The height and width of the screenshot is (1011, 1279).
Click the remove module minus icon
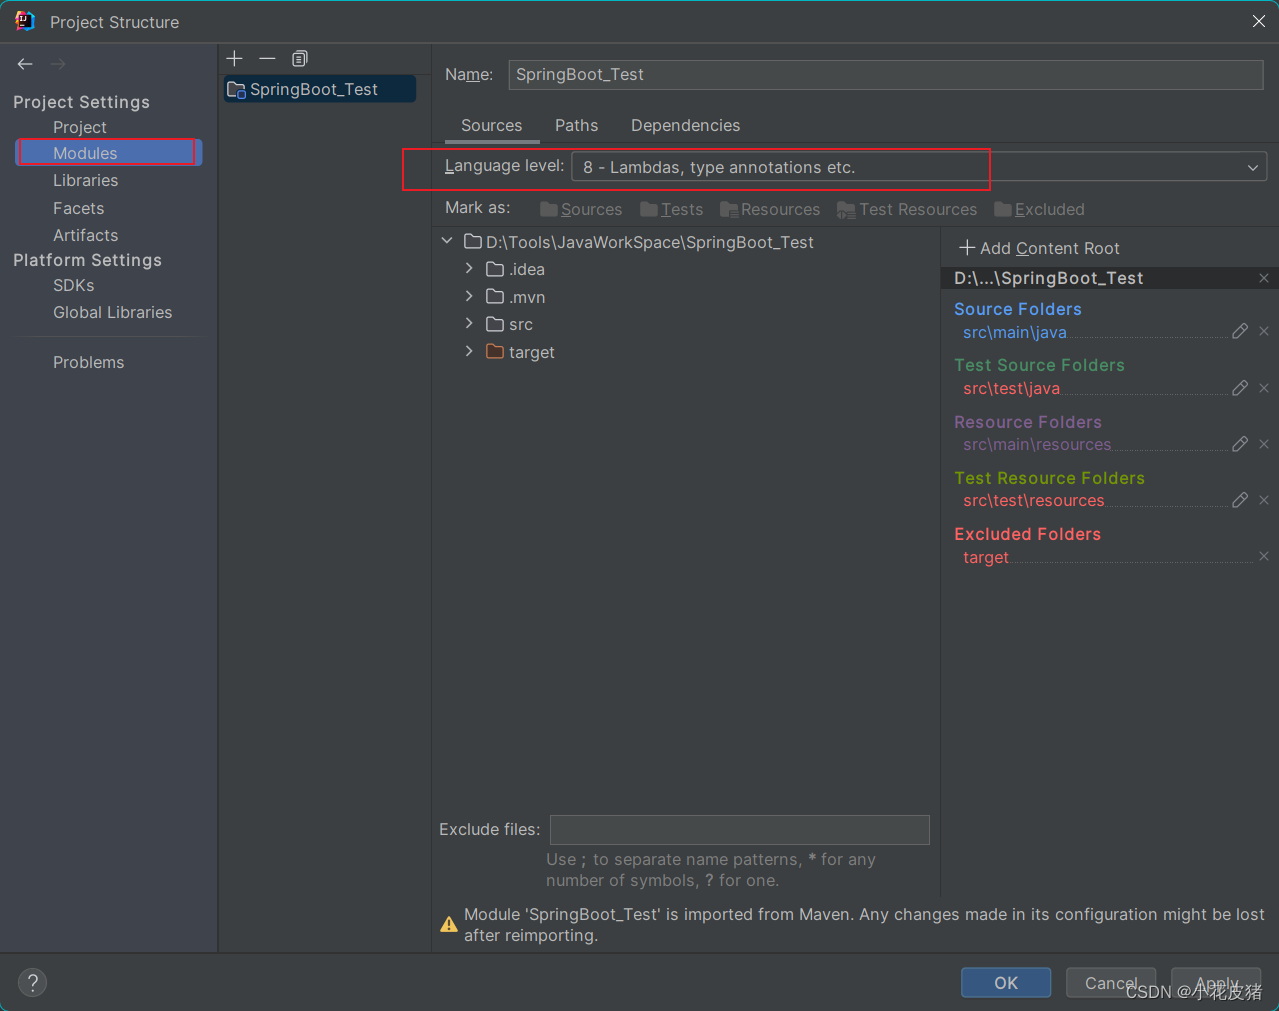(x=267, y=58)
